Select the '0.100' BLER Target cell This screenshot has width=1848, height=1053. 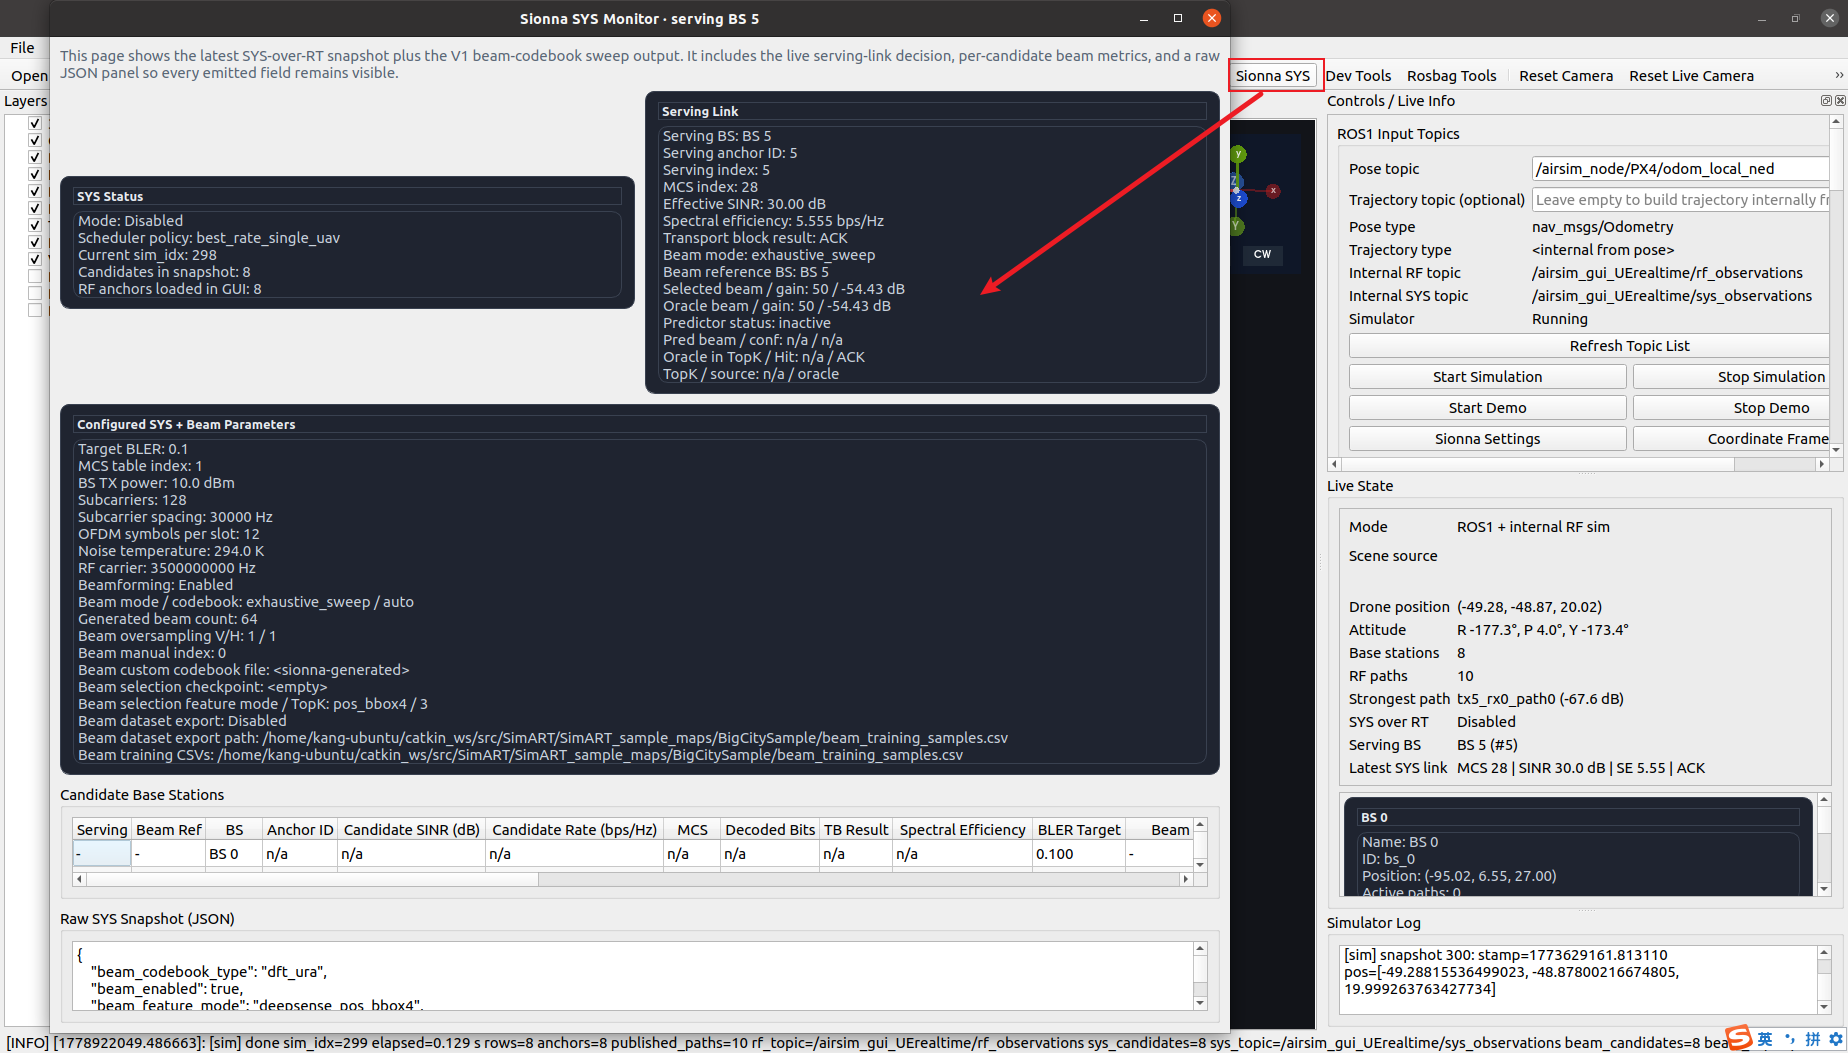[x=1079, y=854]
